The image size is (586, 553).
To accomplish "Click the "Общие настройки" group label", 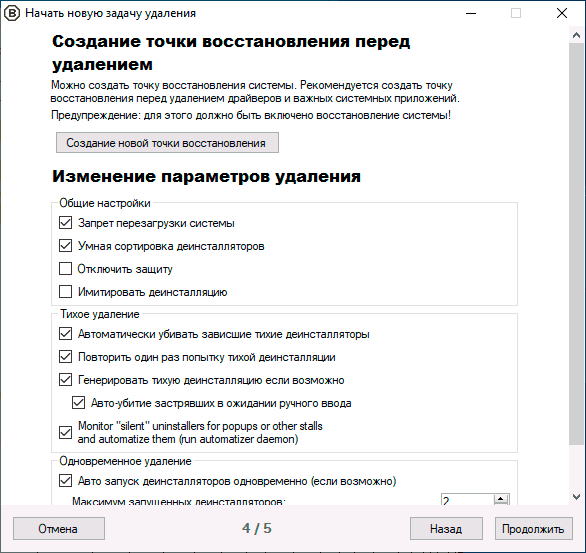I will click(105, 203).
